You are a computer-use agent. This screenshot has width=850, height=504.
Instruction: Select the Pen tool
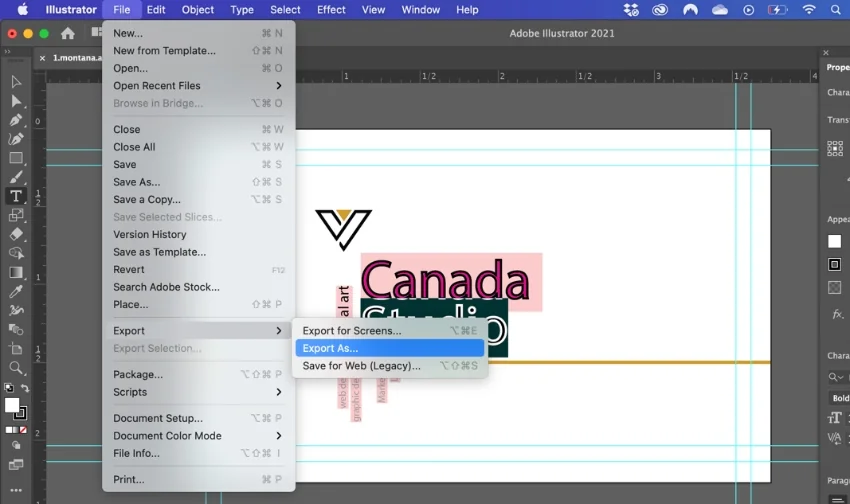click(x=16, y=120)
